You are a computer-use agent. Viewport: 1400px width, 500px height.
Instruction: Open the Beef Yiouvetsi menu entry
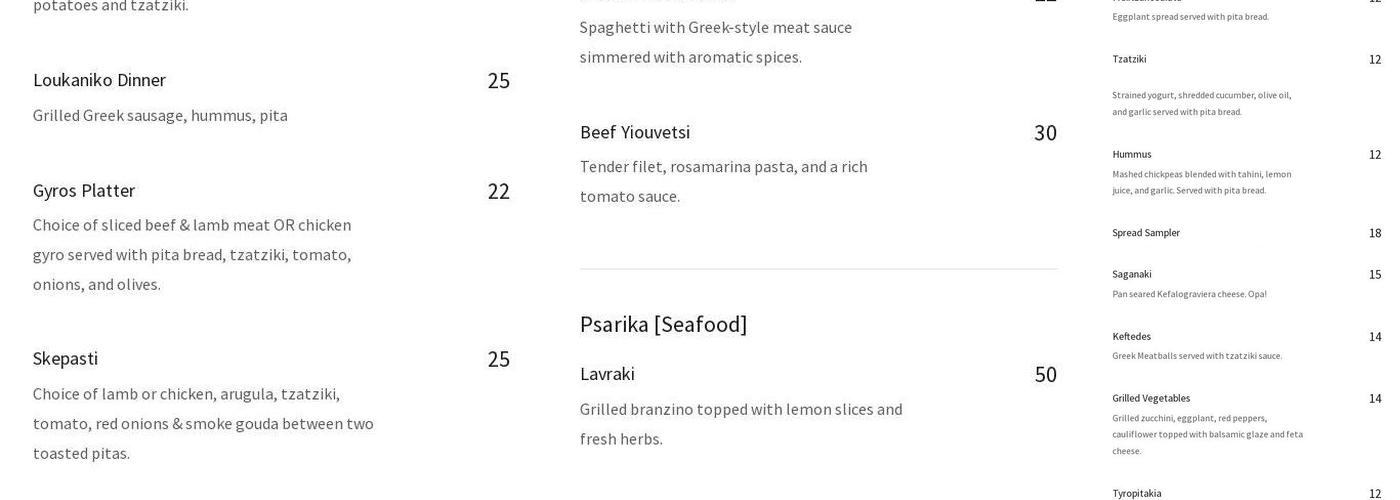point(635,133)
